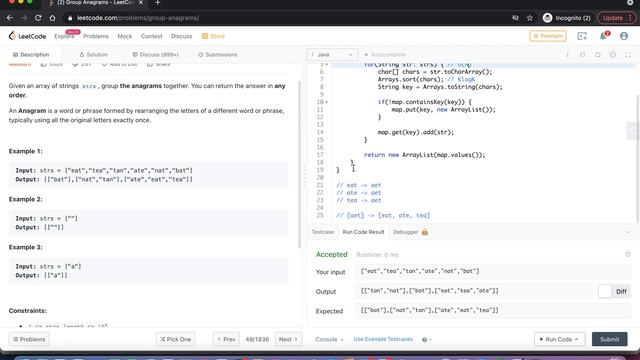Open the Explore menu item

point(64,36)
